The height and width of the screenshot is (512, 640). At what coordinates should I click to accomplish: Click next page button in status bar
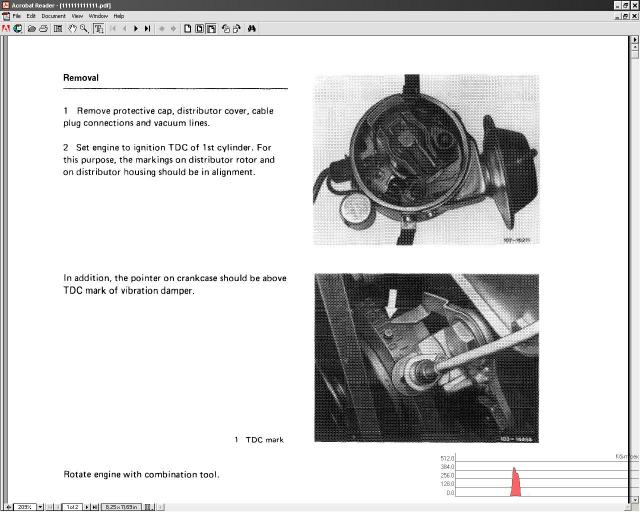(x=89, y=507)
